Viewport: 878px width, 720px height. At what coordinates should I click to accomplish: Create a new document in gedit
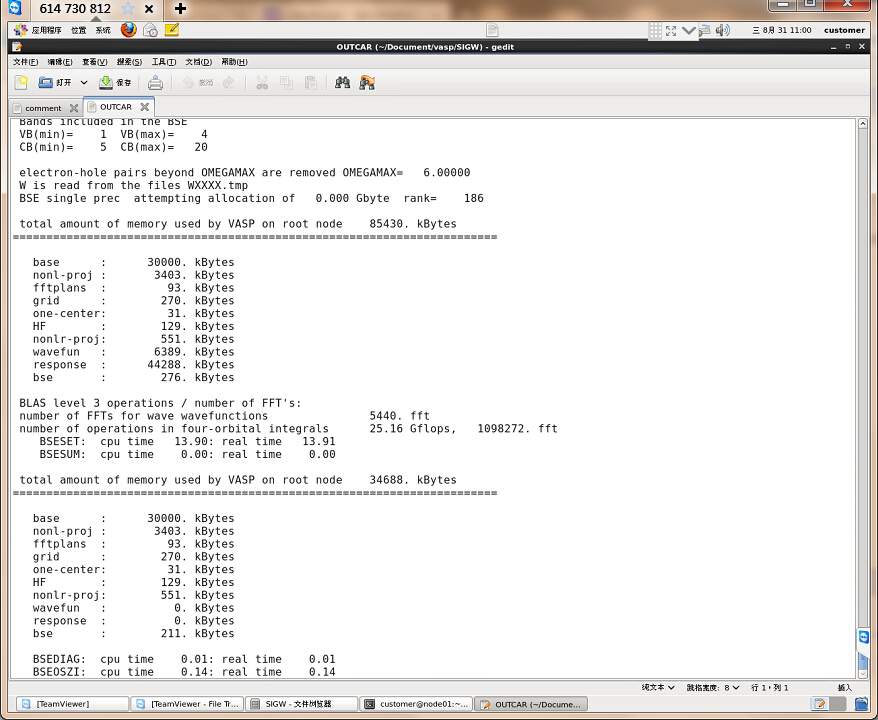coord(21,83)
